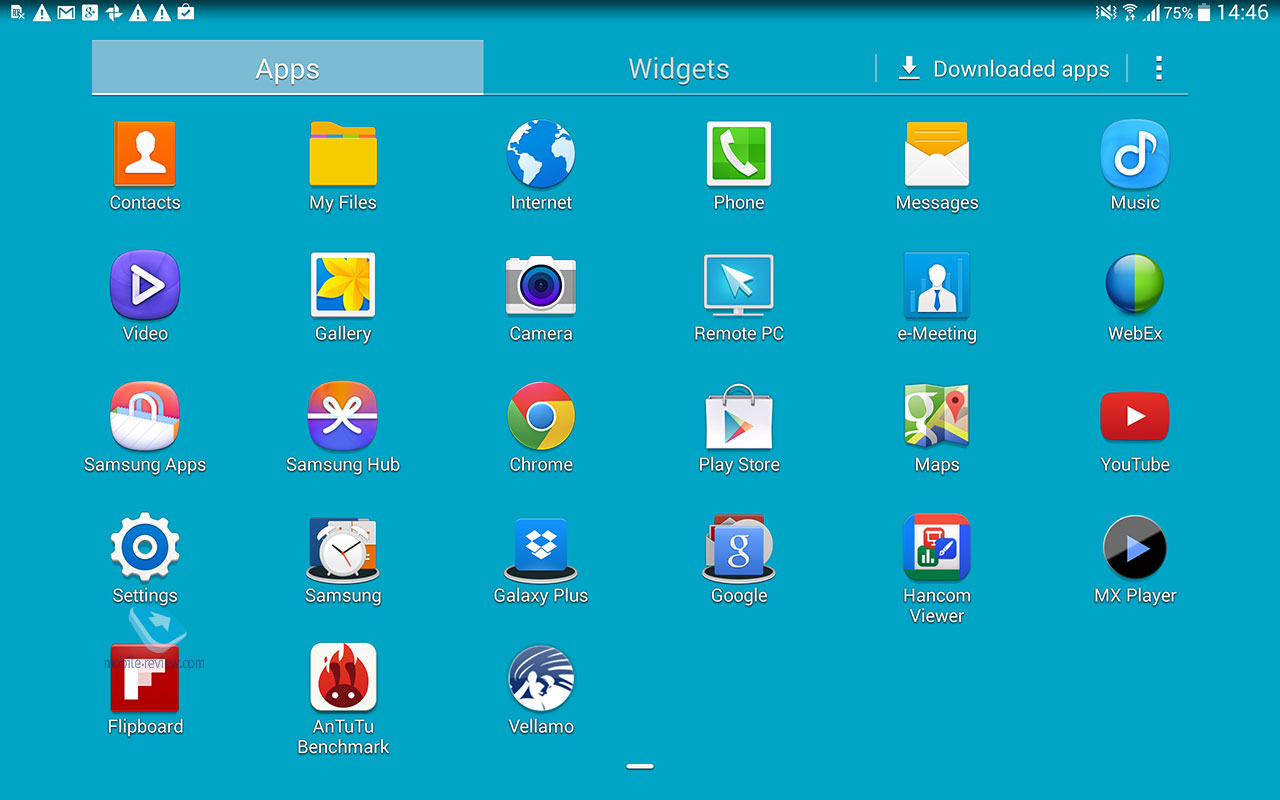Tap the Google+ notification icon in status bar
Image resolution: width=1280 pixels, height=800 pixels.
[90, 13]
